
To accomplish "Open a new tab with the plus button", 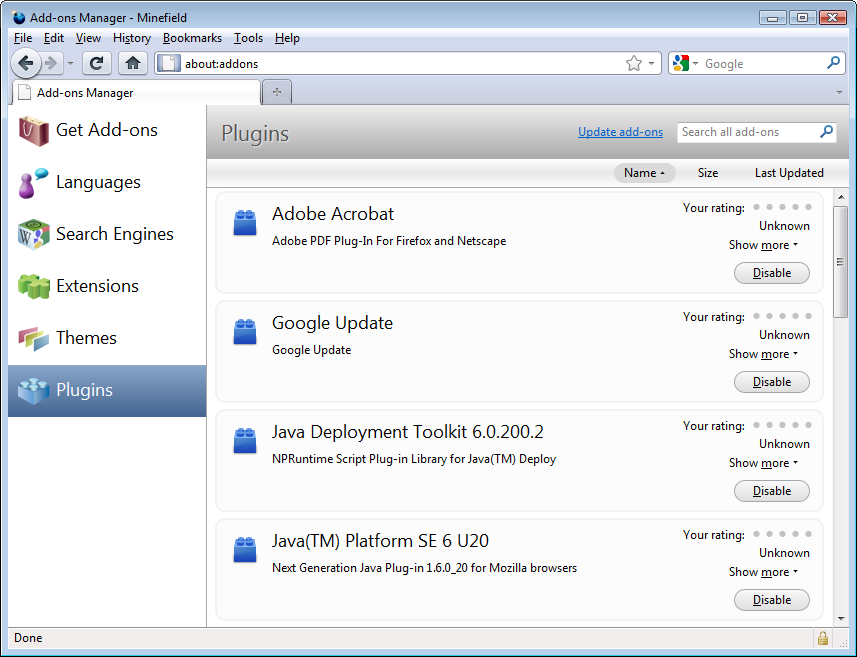I will pos(277,92).
